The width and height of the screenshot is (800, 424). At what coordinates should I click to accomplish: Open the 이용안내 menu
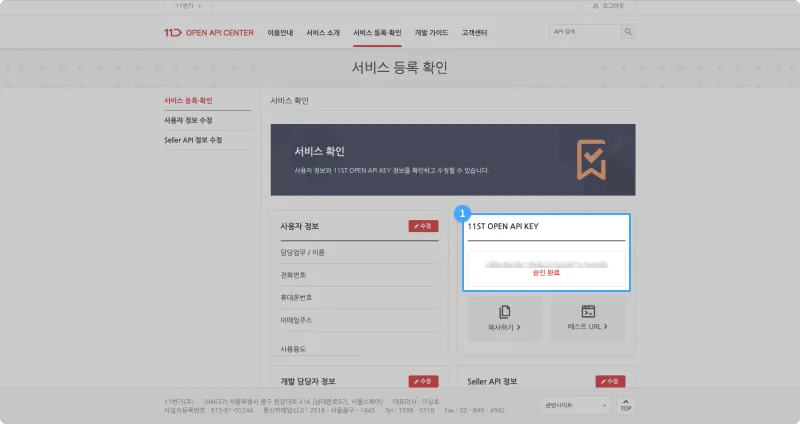pyautogui.click(x=280, y=33)
